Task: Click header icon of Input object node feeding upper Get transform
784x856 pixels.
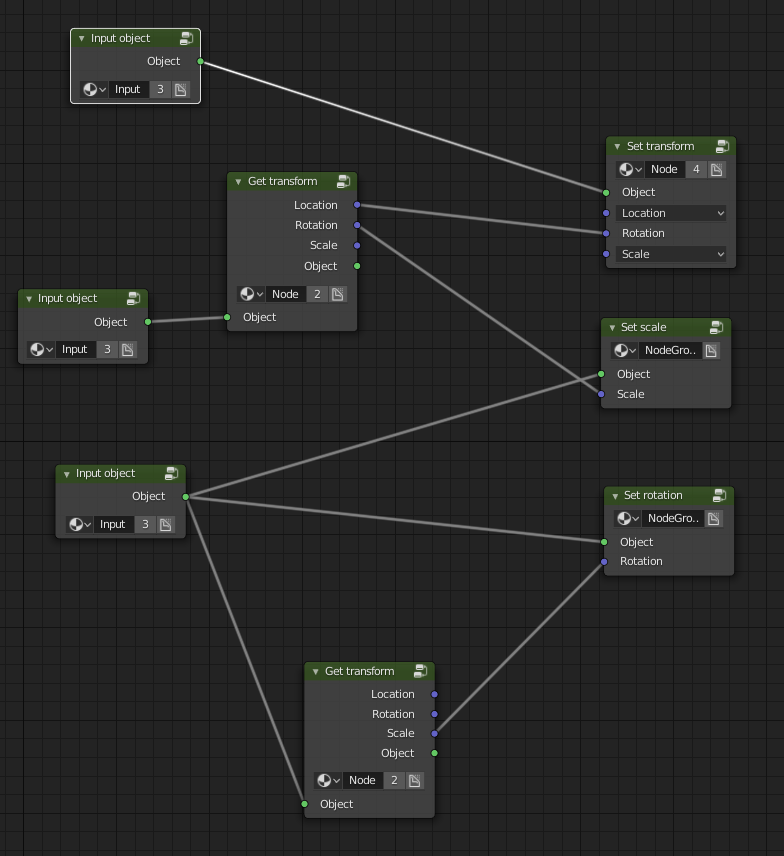Action: point(133,298)
